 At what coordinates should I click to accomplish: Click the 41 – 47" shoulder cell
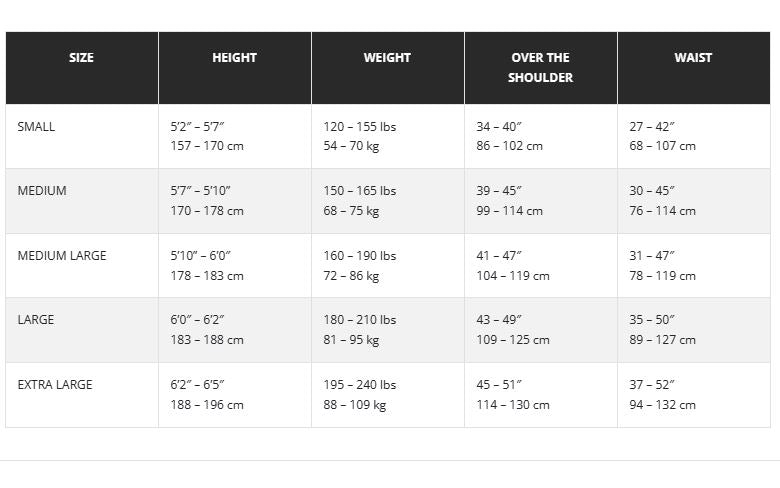tap(499, 256)
